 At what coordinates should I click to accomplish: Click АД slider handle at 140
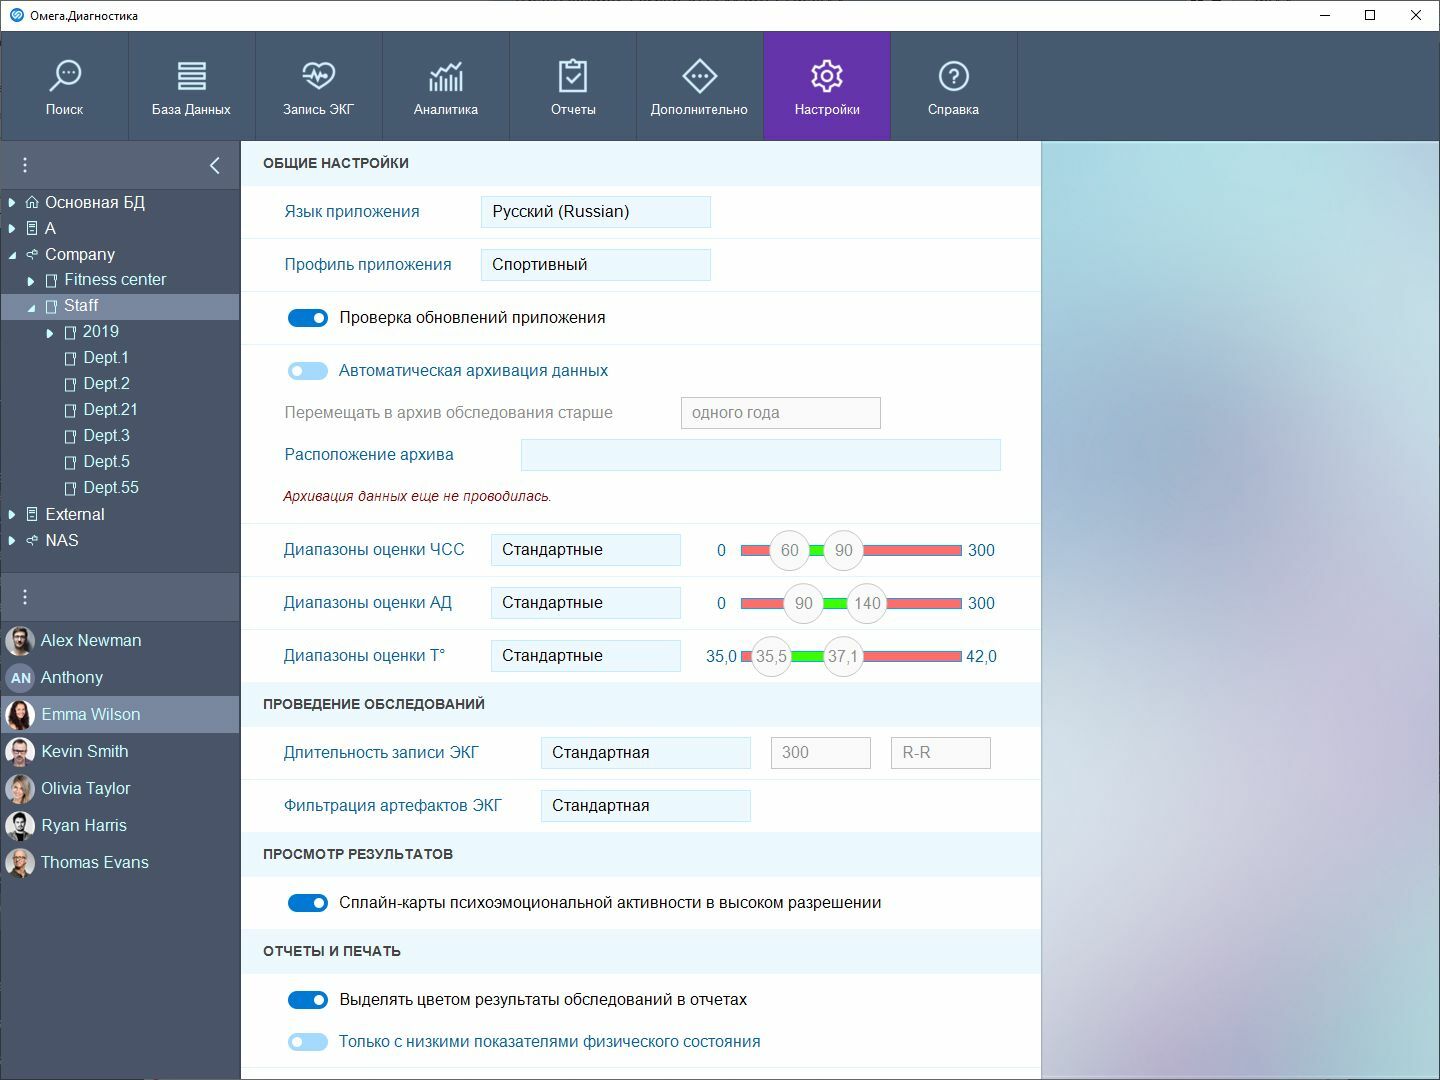tap(867, 603)
